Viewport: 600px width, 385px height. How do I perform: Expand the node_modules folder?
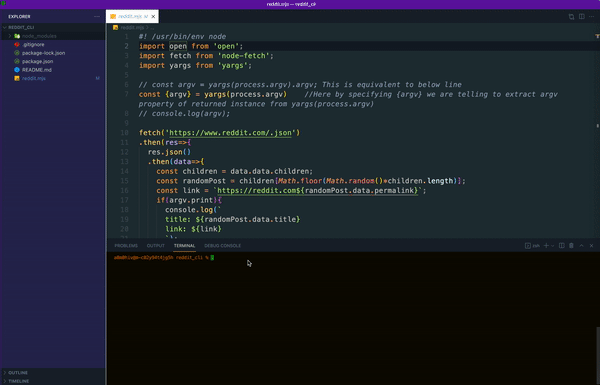coord(10,36)
